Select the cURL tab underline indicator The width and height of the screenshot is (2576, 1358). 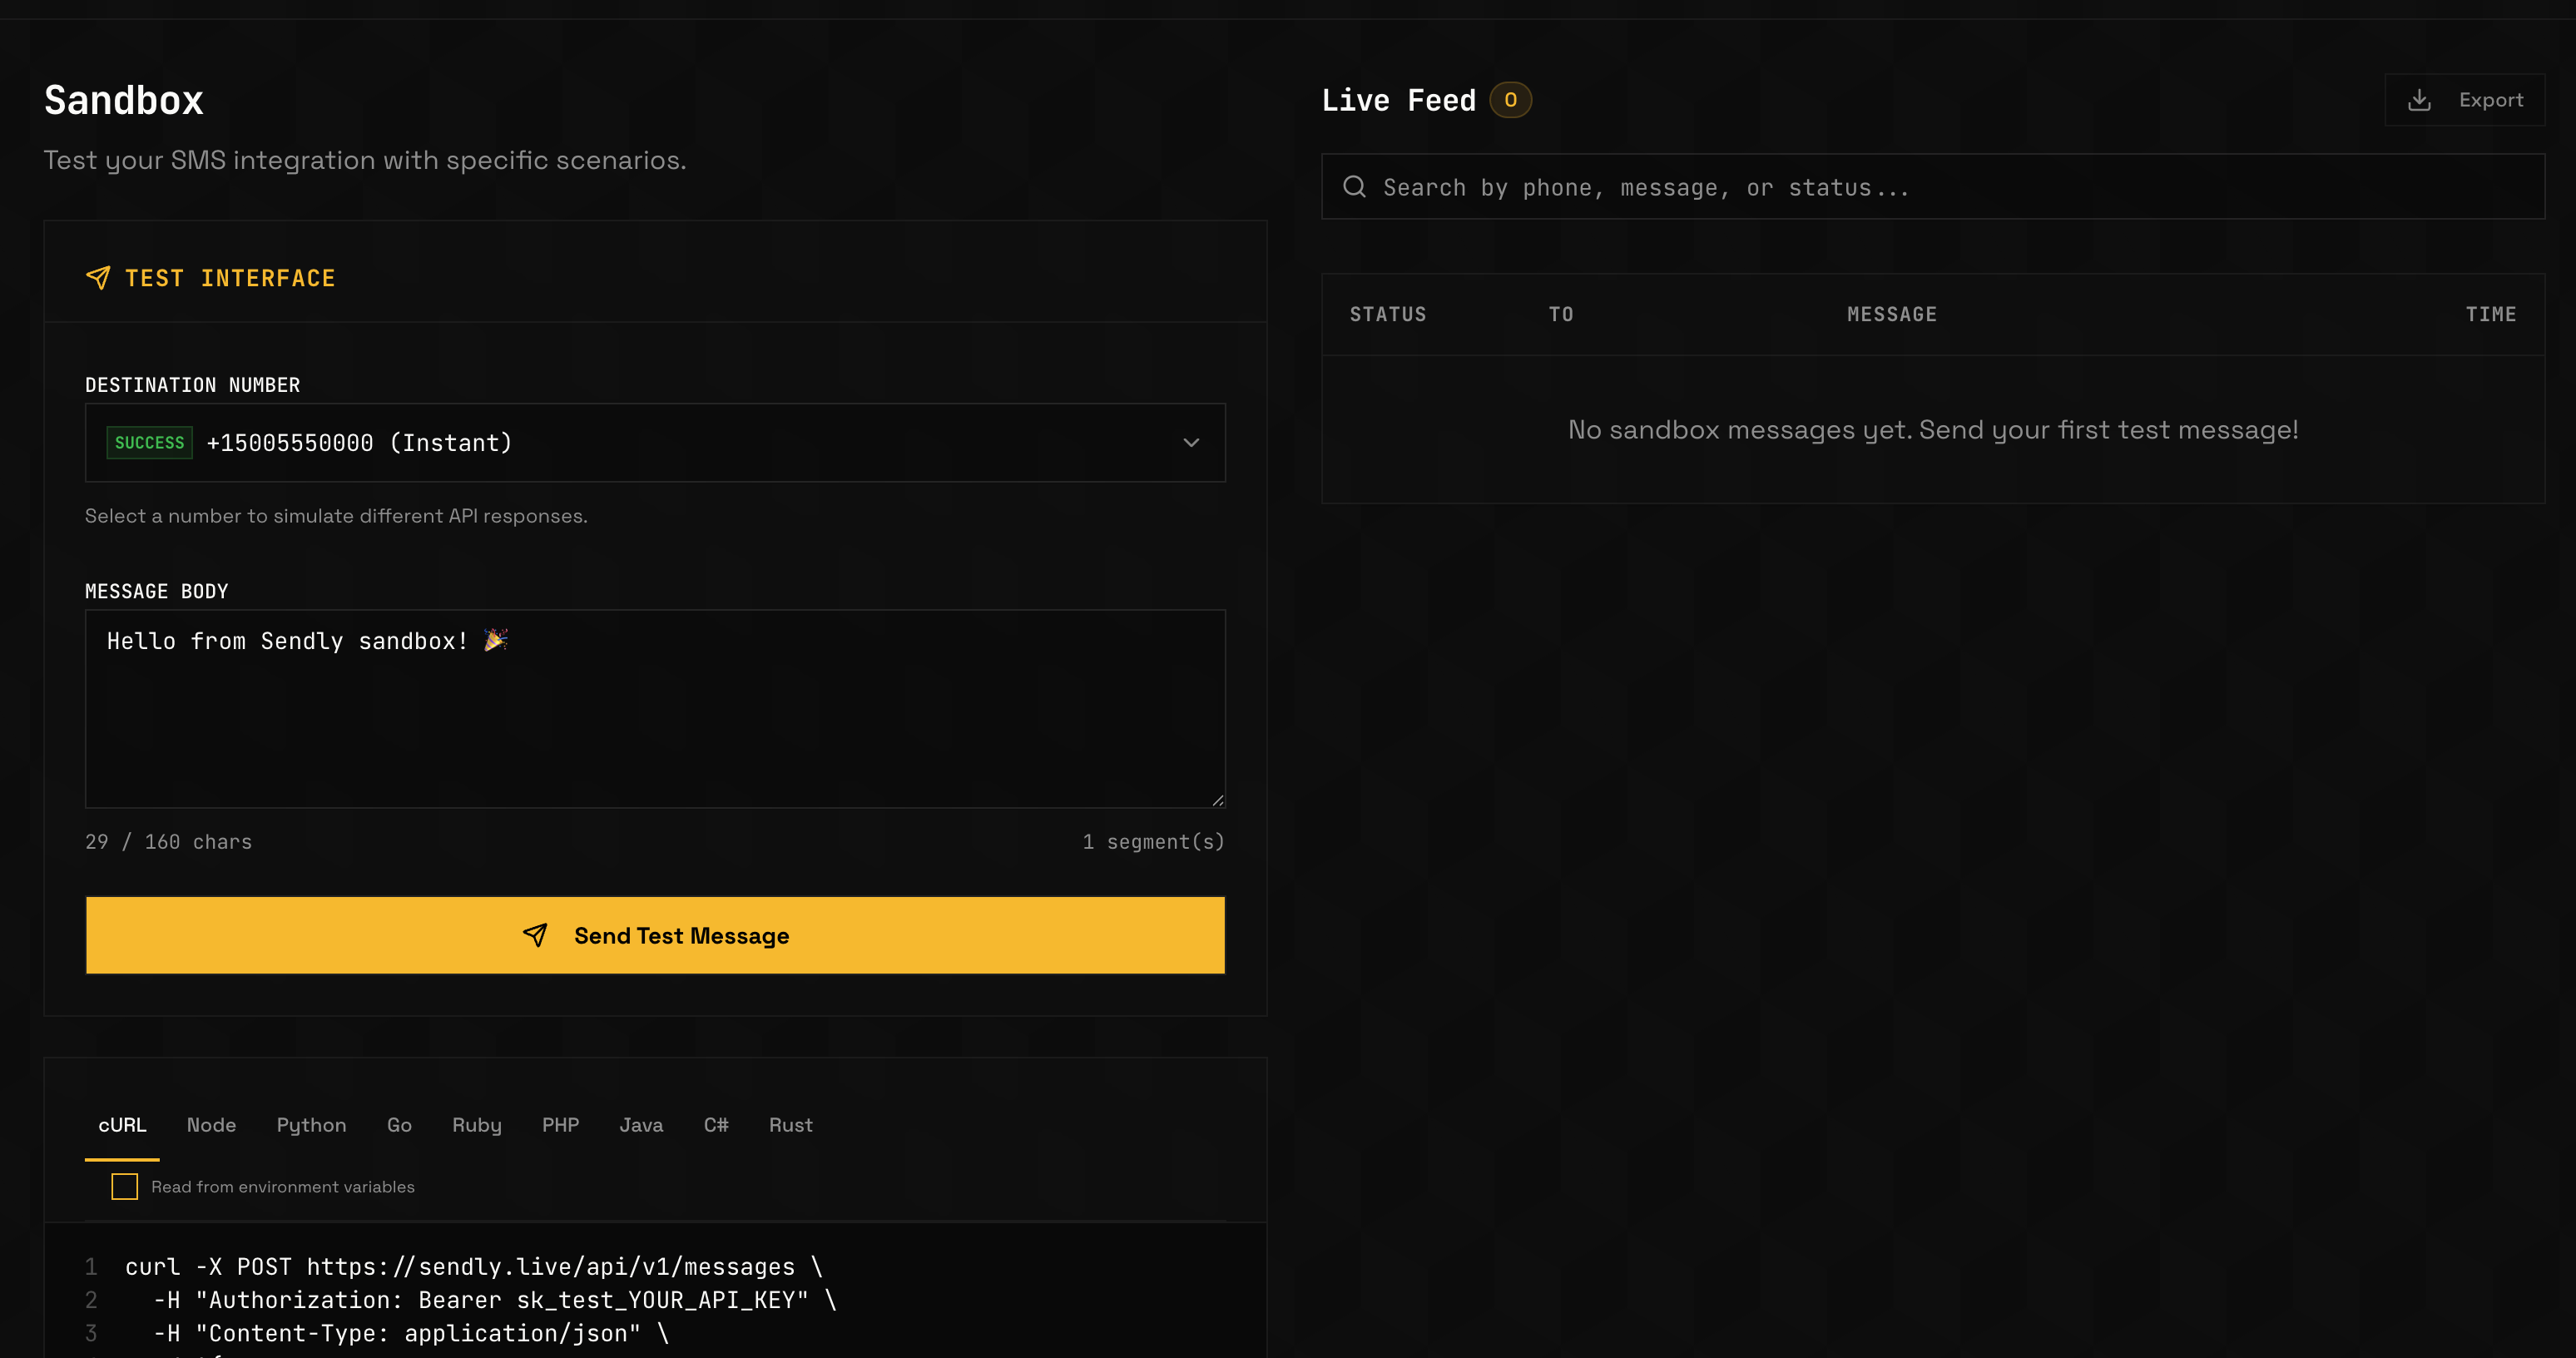tap(122, 1160)
